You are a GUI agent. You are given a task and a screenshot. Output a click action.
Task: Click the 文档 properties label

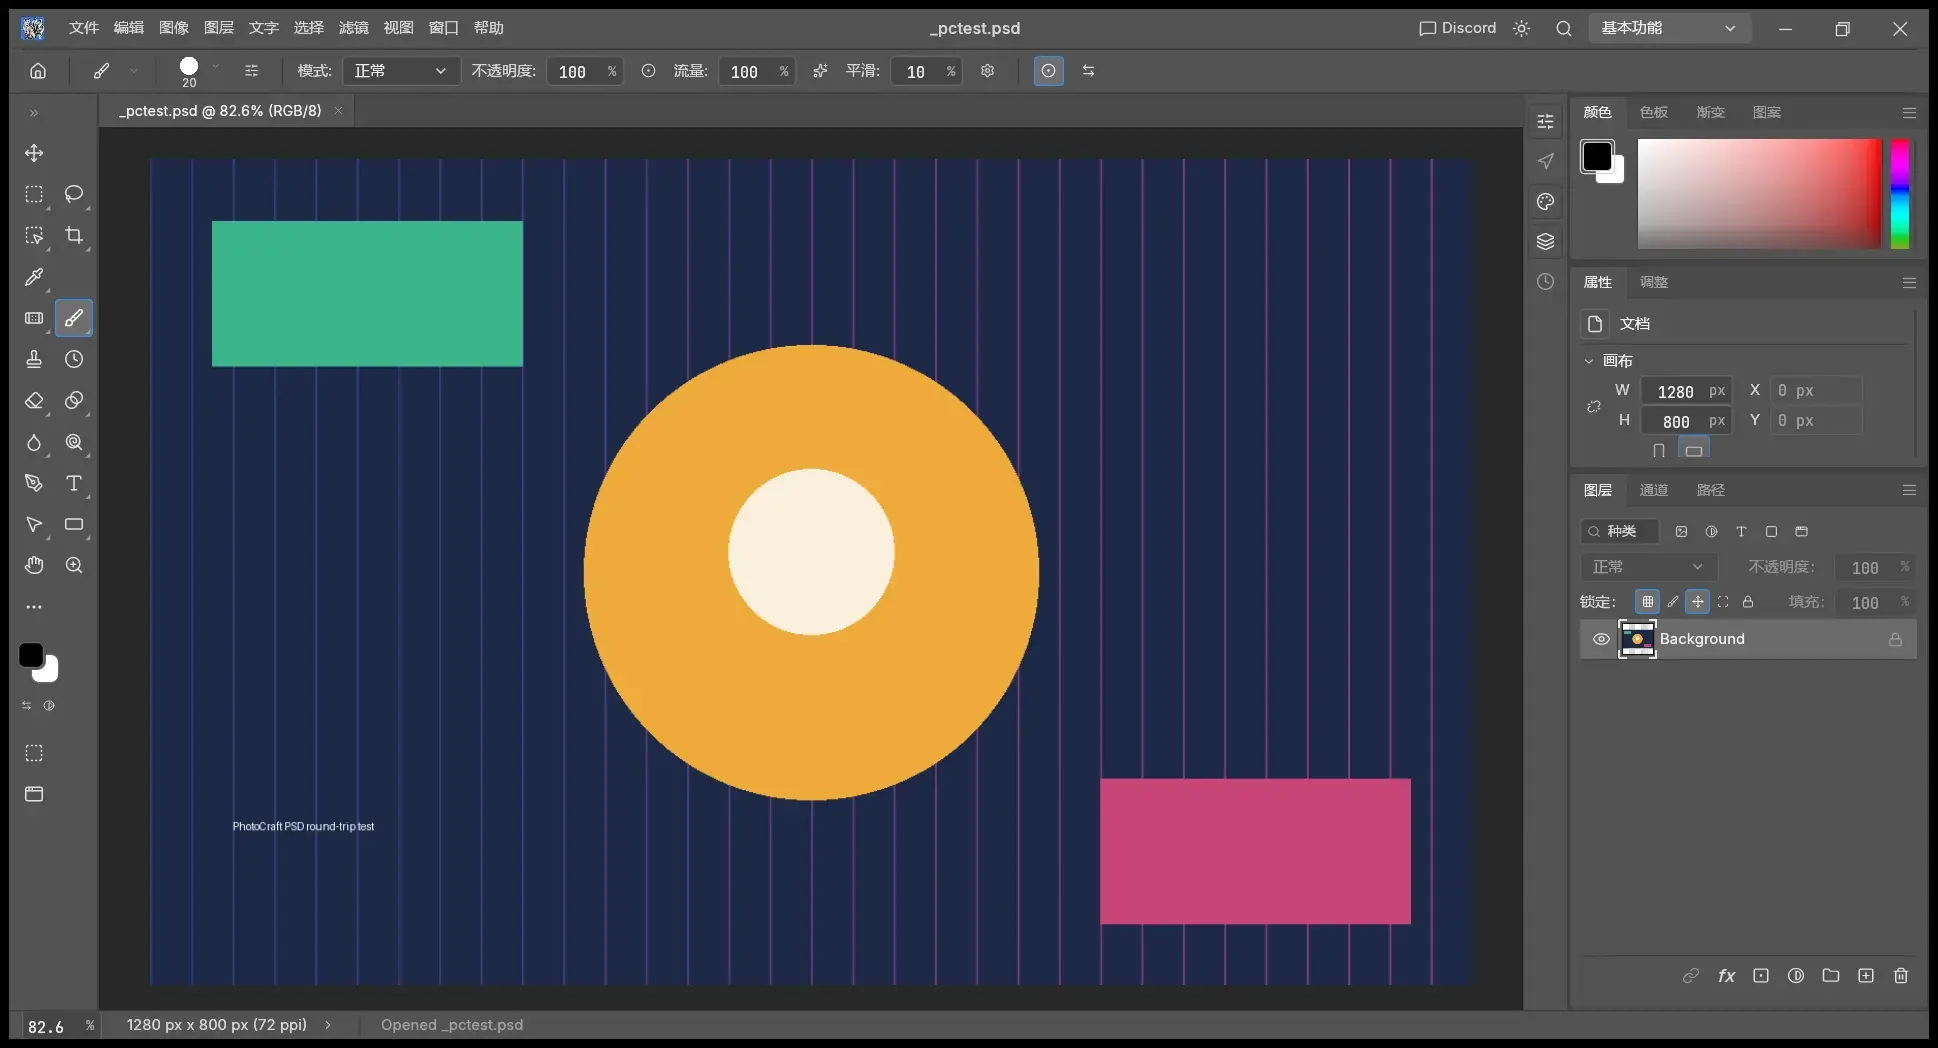1635,324
